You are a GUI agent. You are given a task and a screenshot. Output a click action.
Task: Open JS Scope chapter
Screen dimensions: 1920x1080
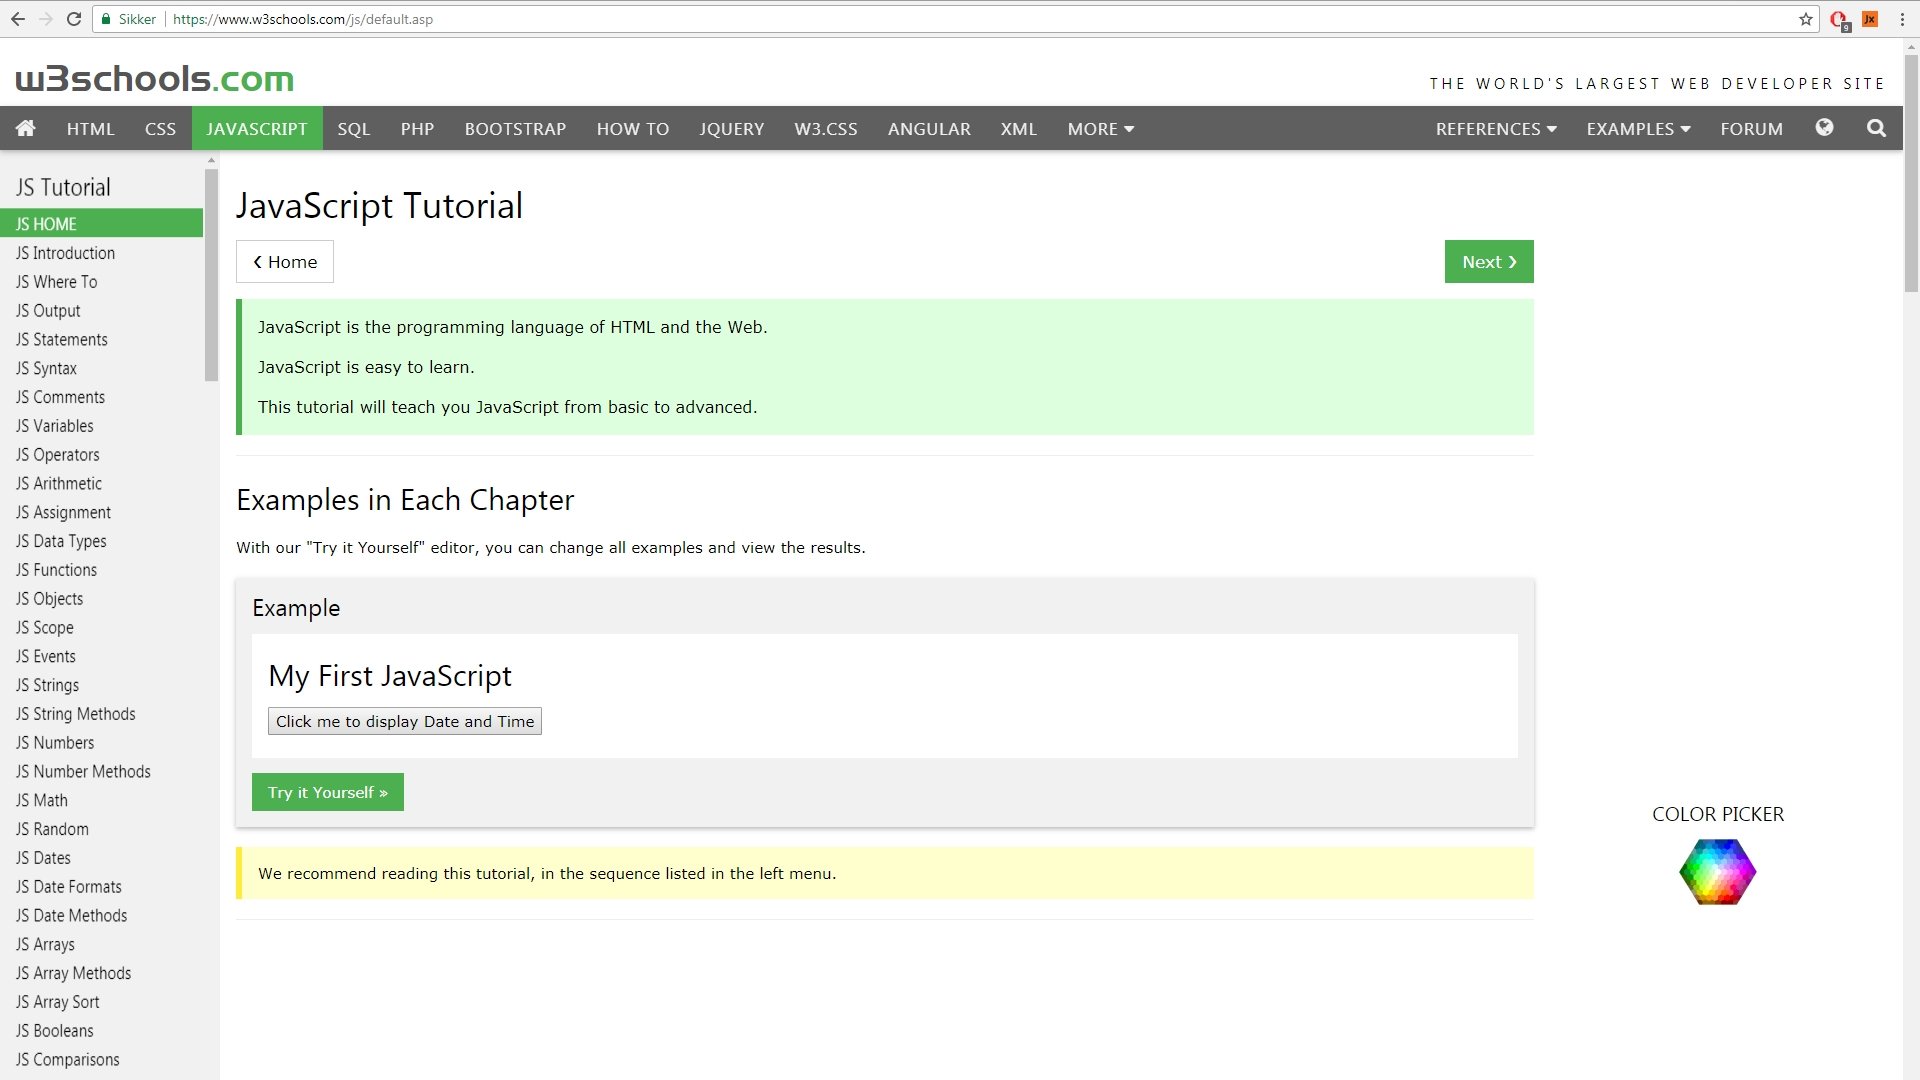[x=101, y=628]
